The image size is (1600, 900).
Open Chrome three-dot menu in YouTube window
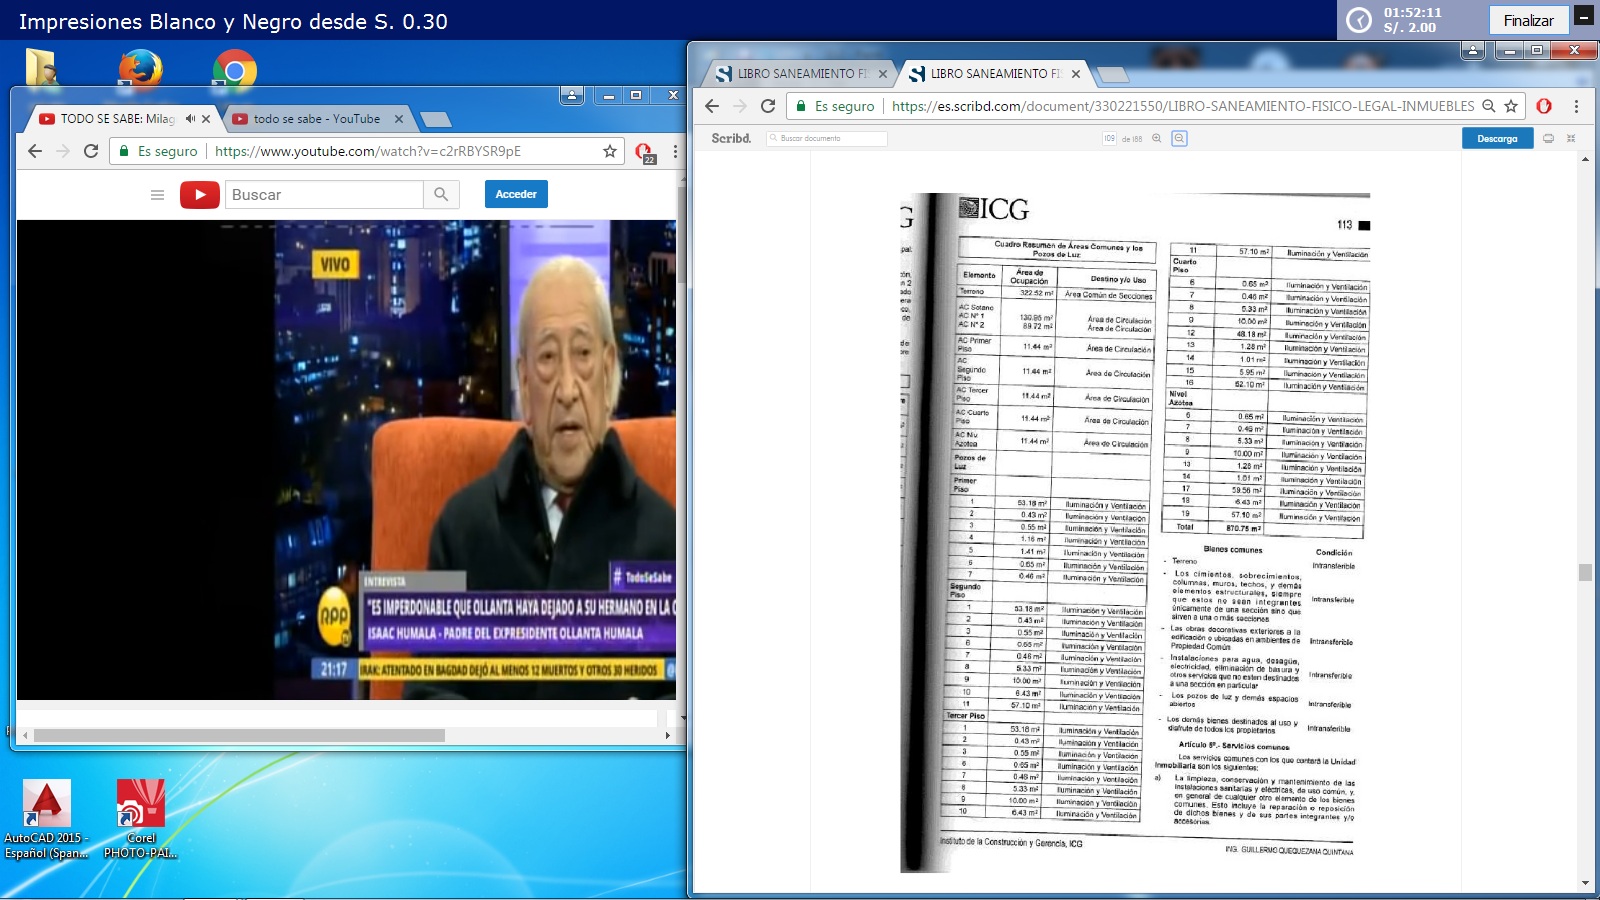pos(675,151)
